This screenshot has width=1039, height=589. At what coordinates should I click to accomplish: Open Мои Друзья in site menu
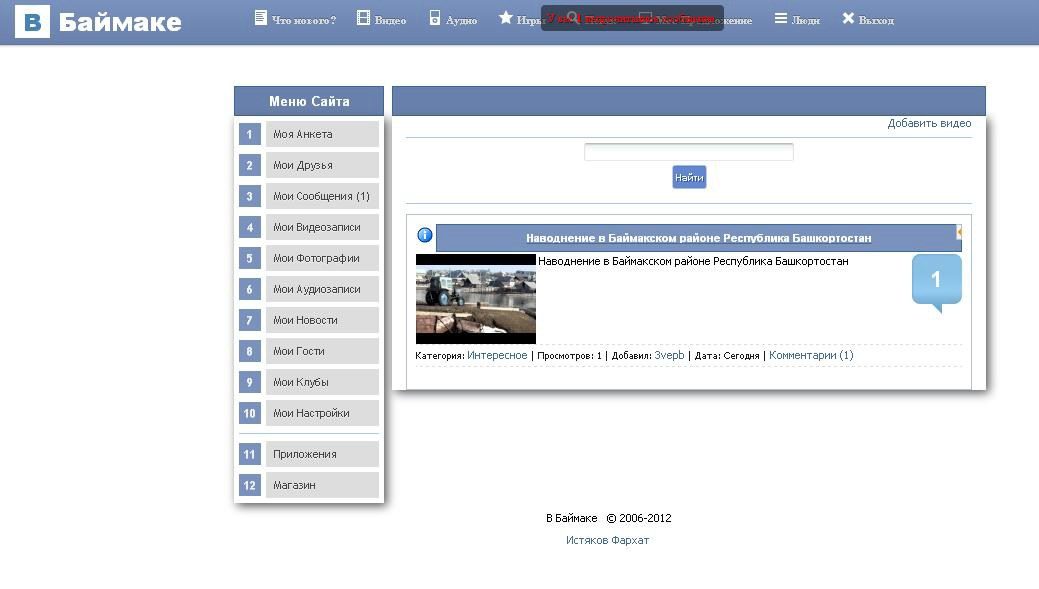(x=322, y=165)
